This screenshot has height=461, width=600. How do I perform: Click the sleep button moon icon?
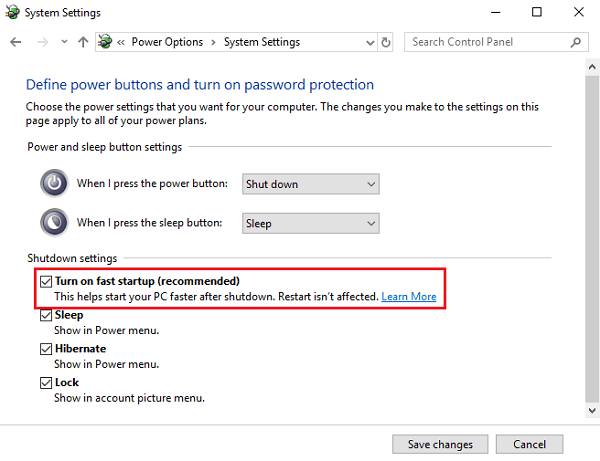[53, 223]
